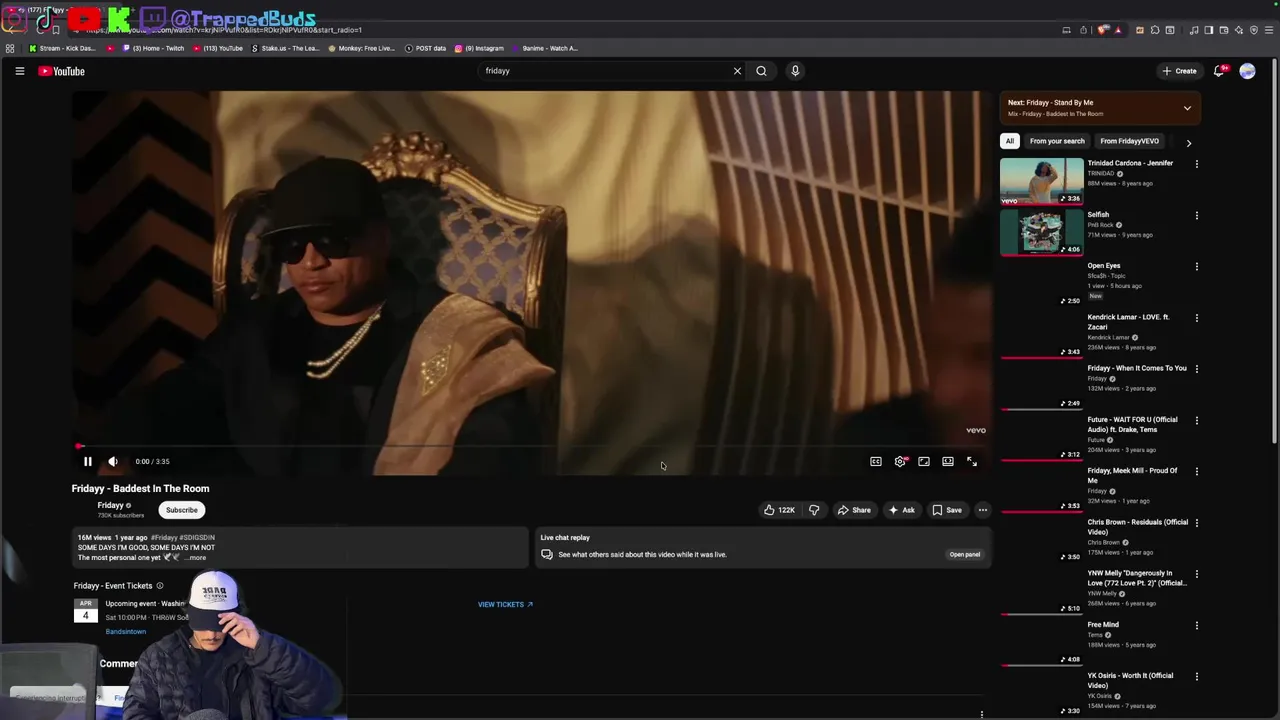This screenshot has width=1280, height=720.
Task: Select the All filter chip
Action: [1010, 141]
